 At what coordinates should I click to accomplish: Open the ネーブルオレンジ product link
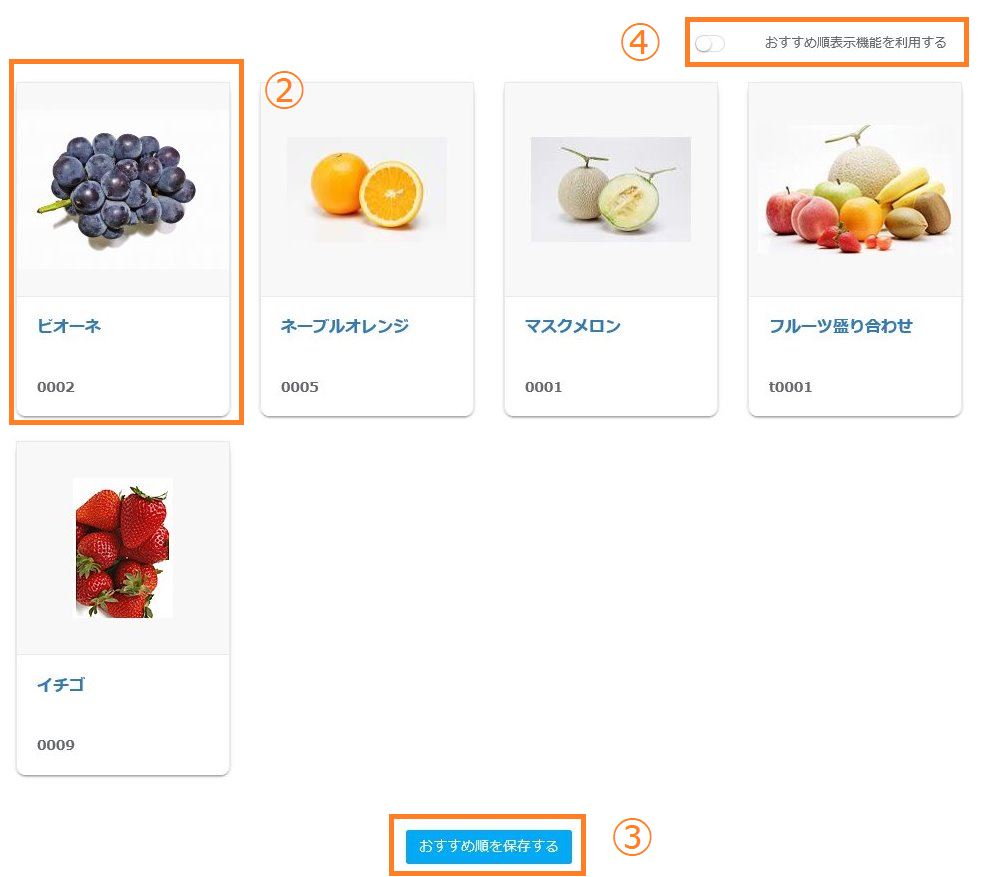pos(345,326)
